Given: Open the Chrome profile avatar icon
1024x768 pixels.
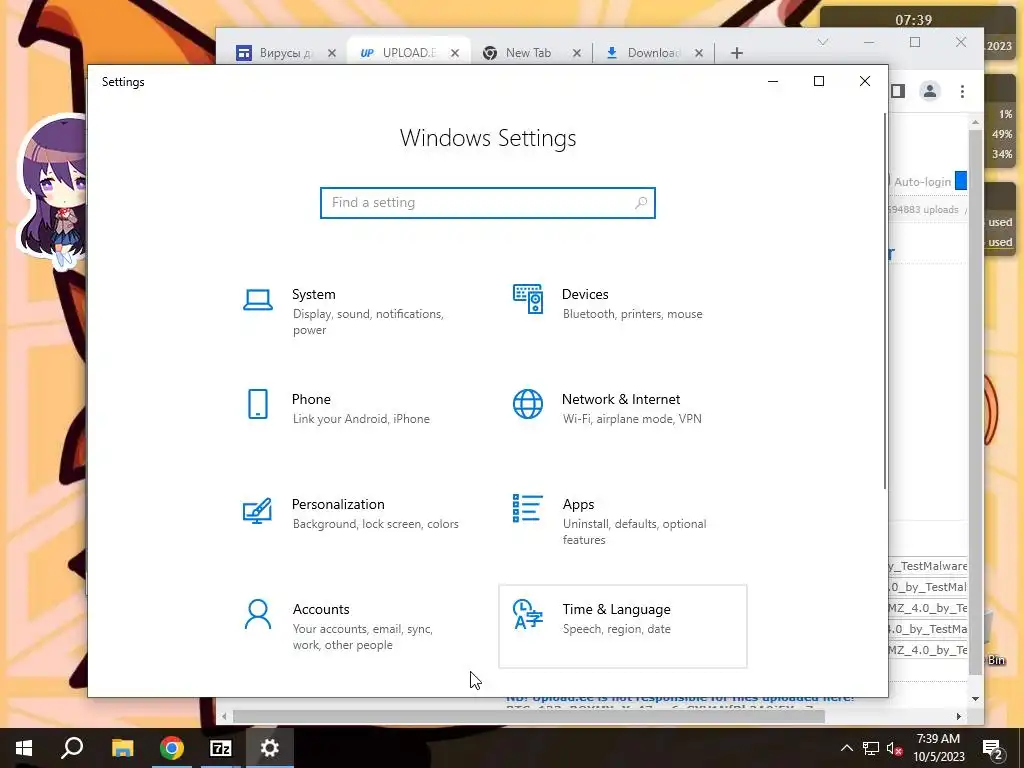Looking at the screenshot, I should 930,91.
